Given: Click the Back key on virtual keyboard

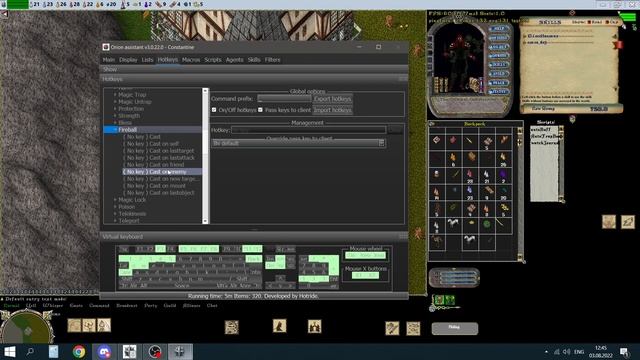Looking at the screenshot, I should (253, 259).
